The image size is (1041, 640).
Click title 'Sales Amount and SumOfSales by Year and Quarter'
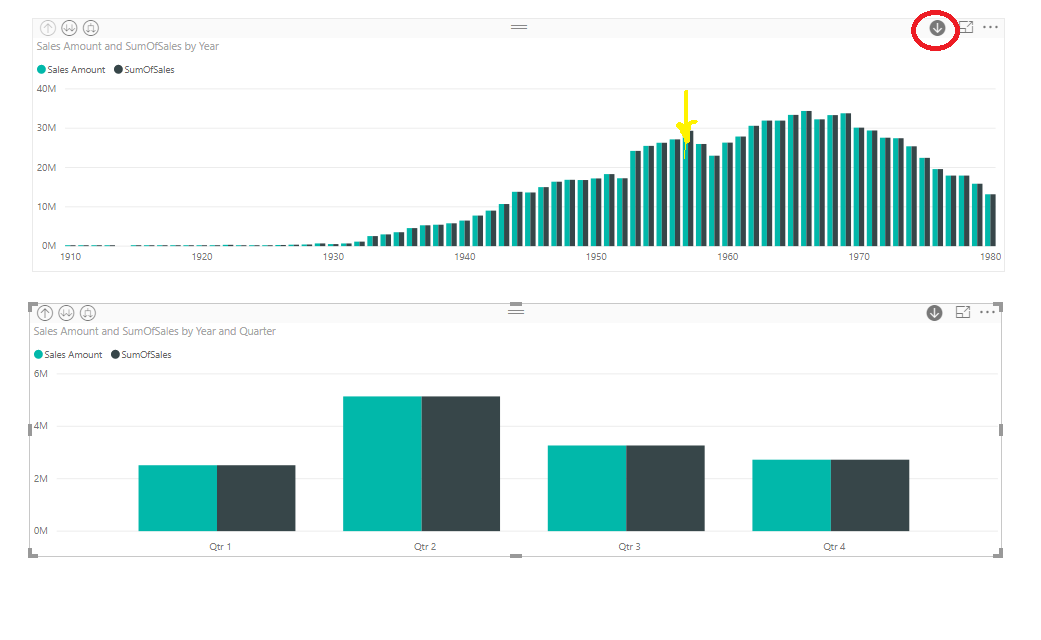coord(155,331)
